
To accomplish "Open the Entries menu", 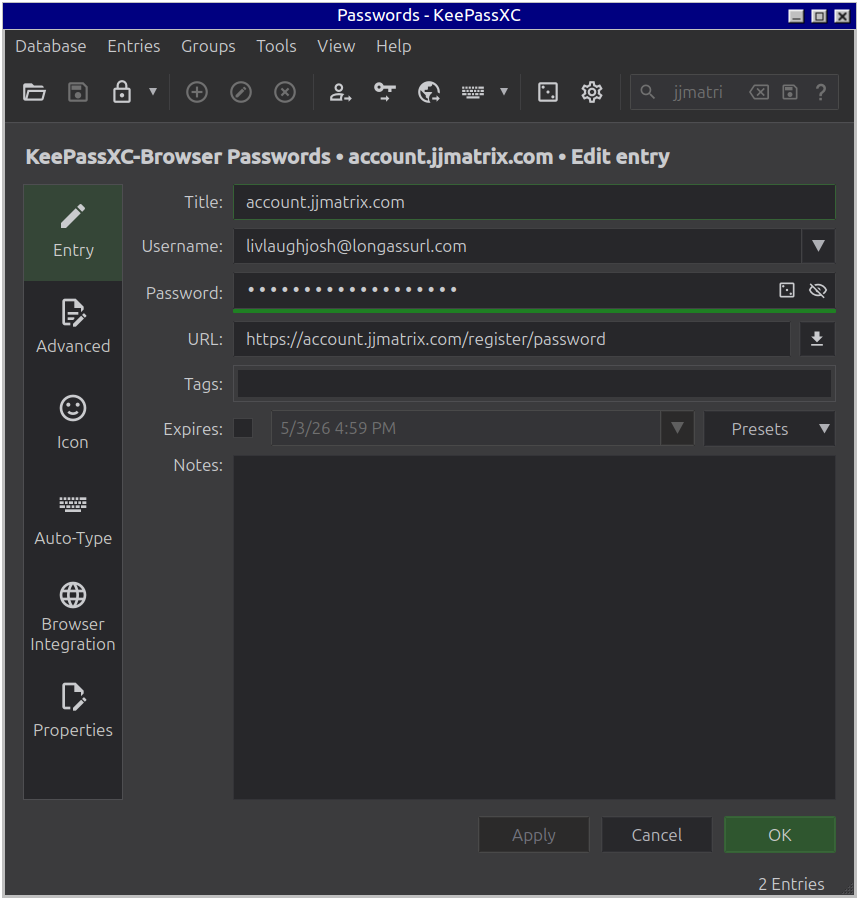I will point(134,46).
